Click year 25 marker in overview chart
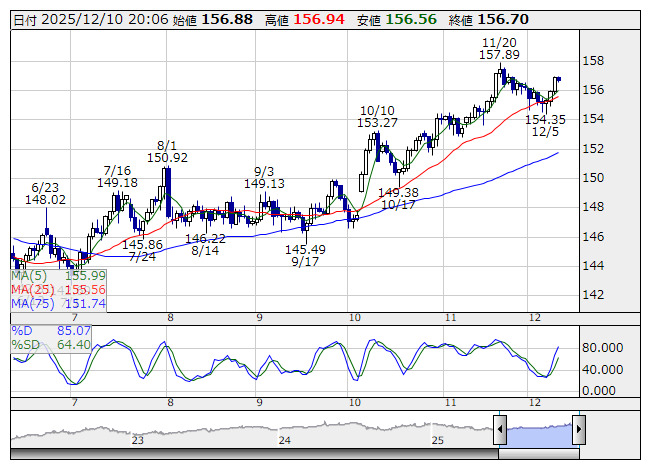This screenshot has width=653, height=470. [x=437, y=440]
